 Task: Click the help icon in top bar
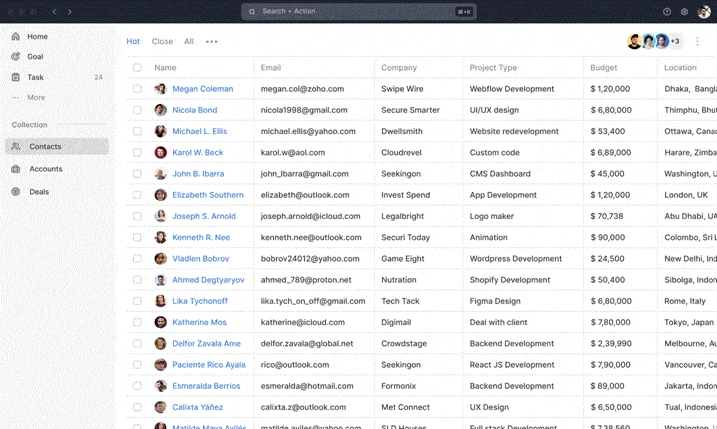point(667,12)
